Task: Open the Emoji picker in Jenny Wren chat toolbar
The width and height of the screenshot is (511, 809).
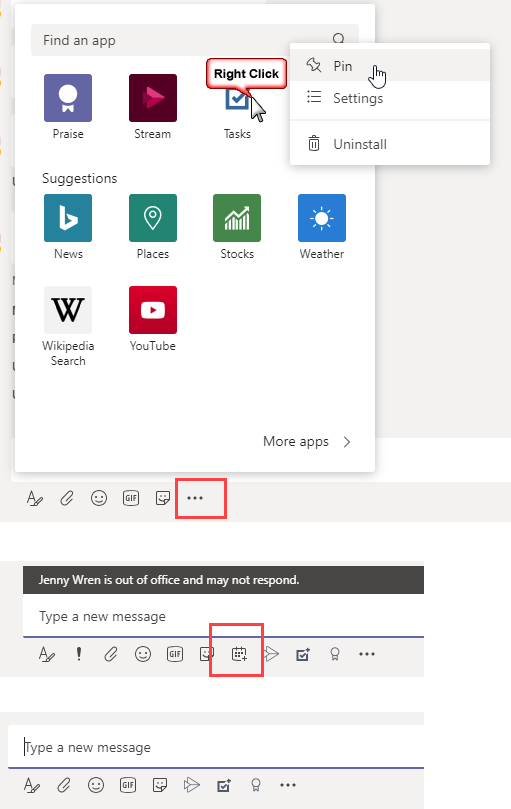Action: 142,654
